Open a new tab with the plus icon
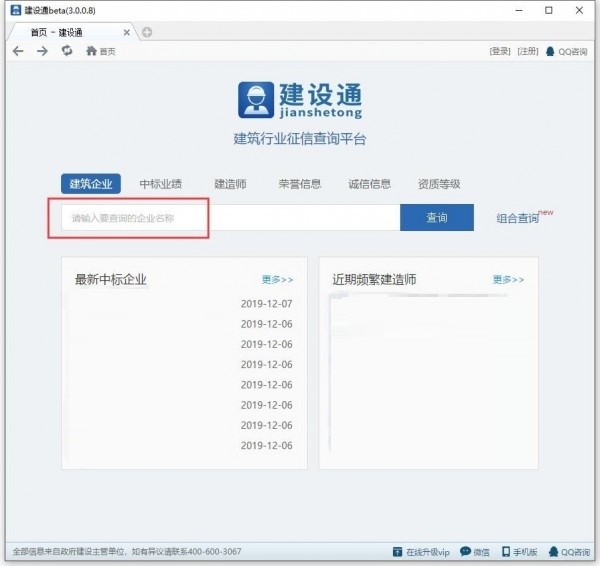Screen dimensions: 600x566 click(147, 33)
